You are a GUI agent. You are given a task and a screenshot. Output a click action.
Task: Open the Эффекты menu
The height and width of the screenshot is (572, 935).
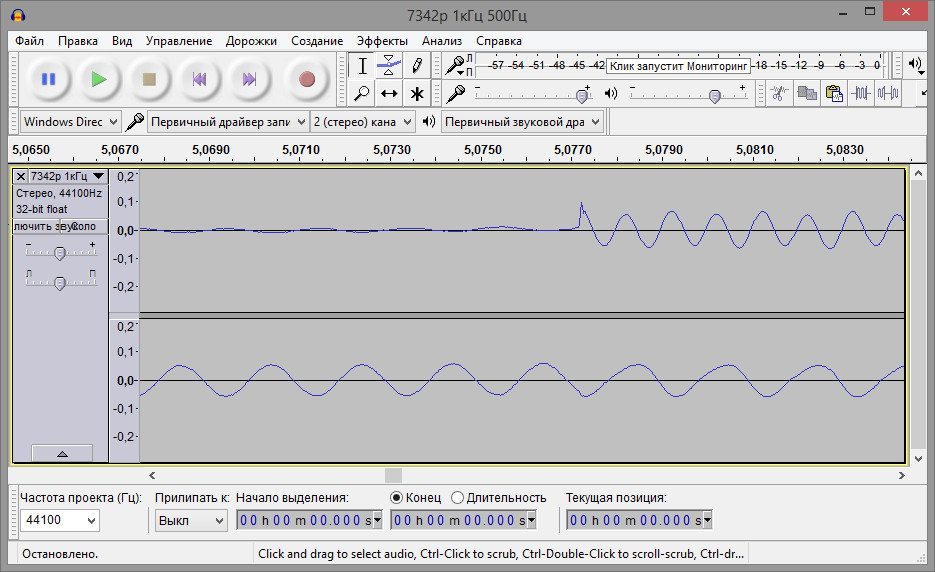[x=382, y=41]
